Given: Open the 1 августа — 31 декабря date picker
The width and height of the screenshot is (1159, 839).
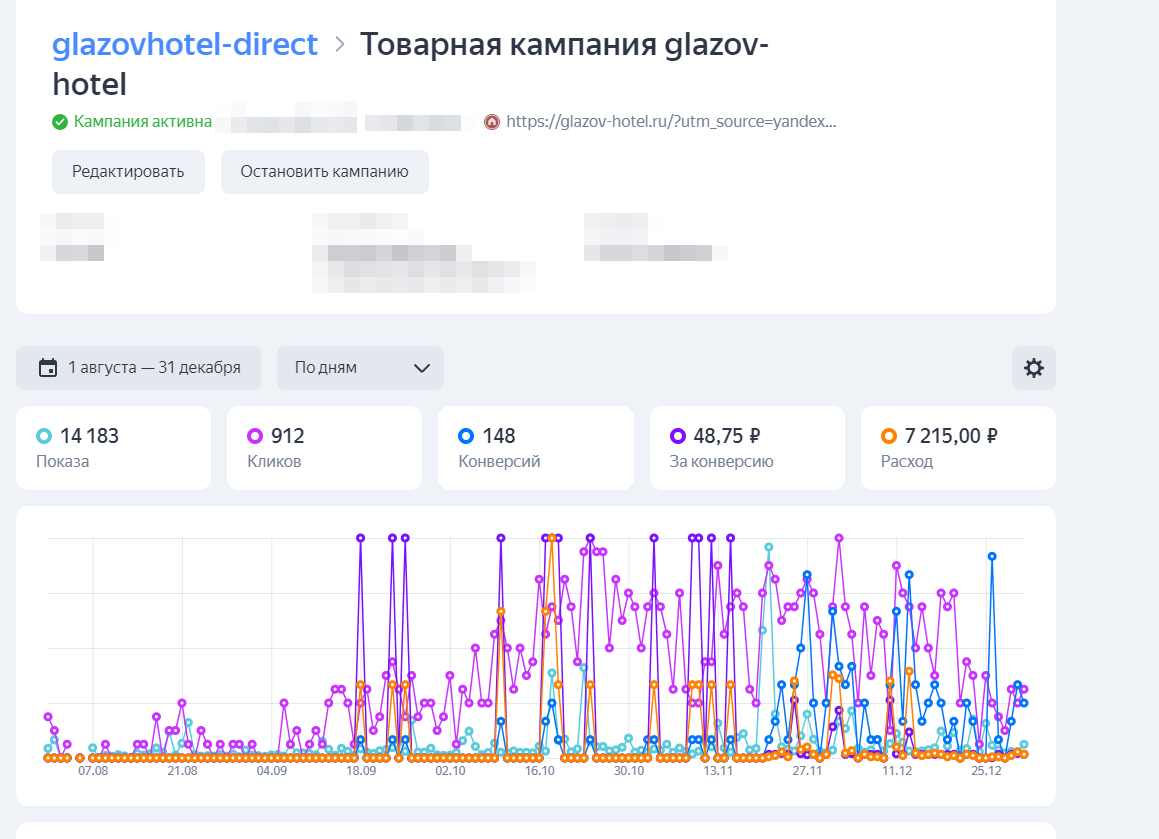Looking at the screenshot, I should pos(138,367).
